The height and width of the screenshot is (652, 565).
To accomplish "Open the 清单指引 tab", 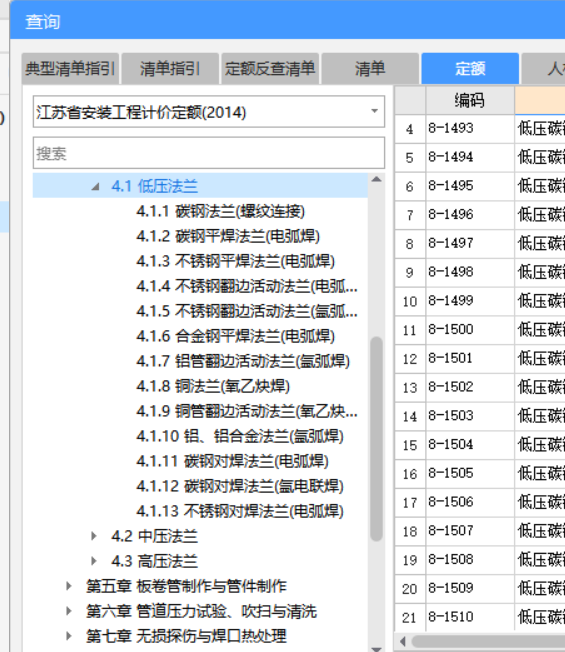I will [170, 69].
